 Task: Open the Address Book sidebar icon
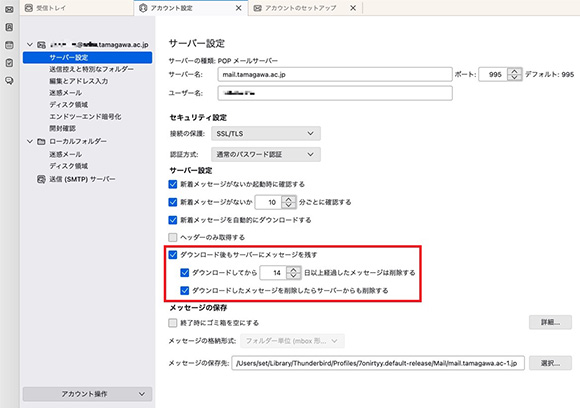coord(9,27)
